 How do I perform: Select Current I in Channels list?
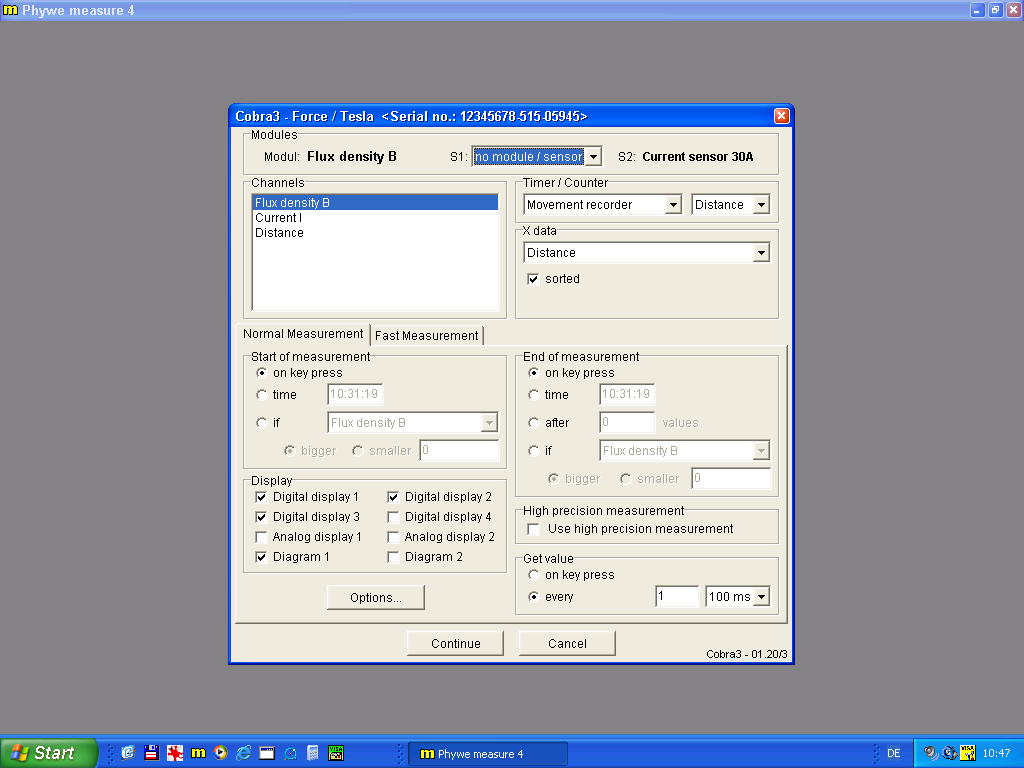375,217
